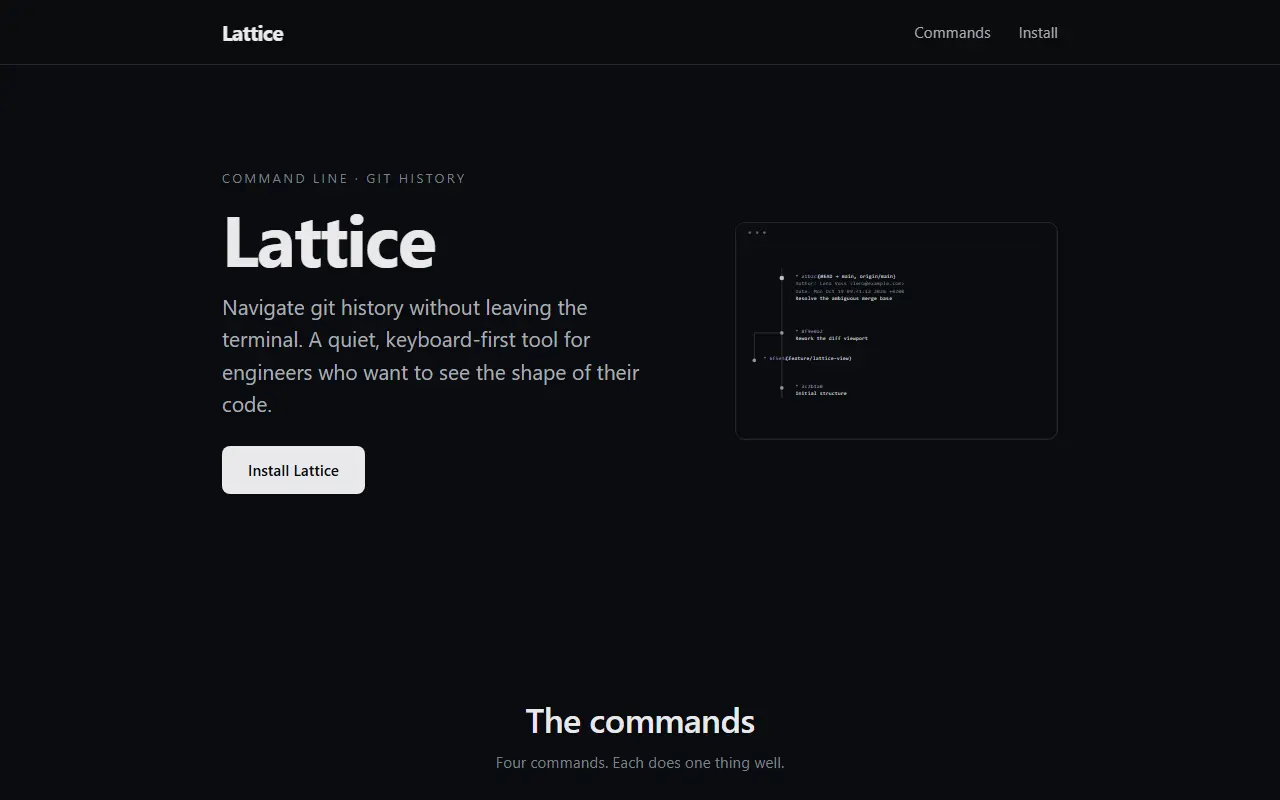This screenshot has width=1280, height=800.
Task: Click the large Lattice hero heading
Action: tap(329, 242)
